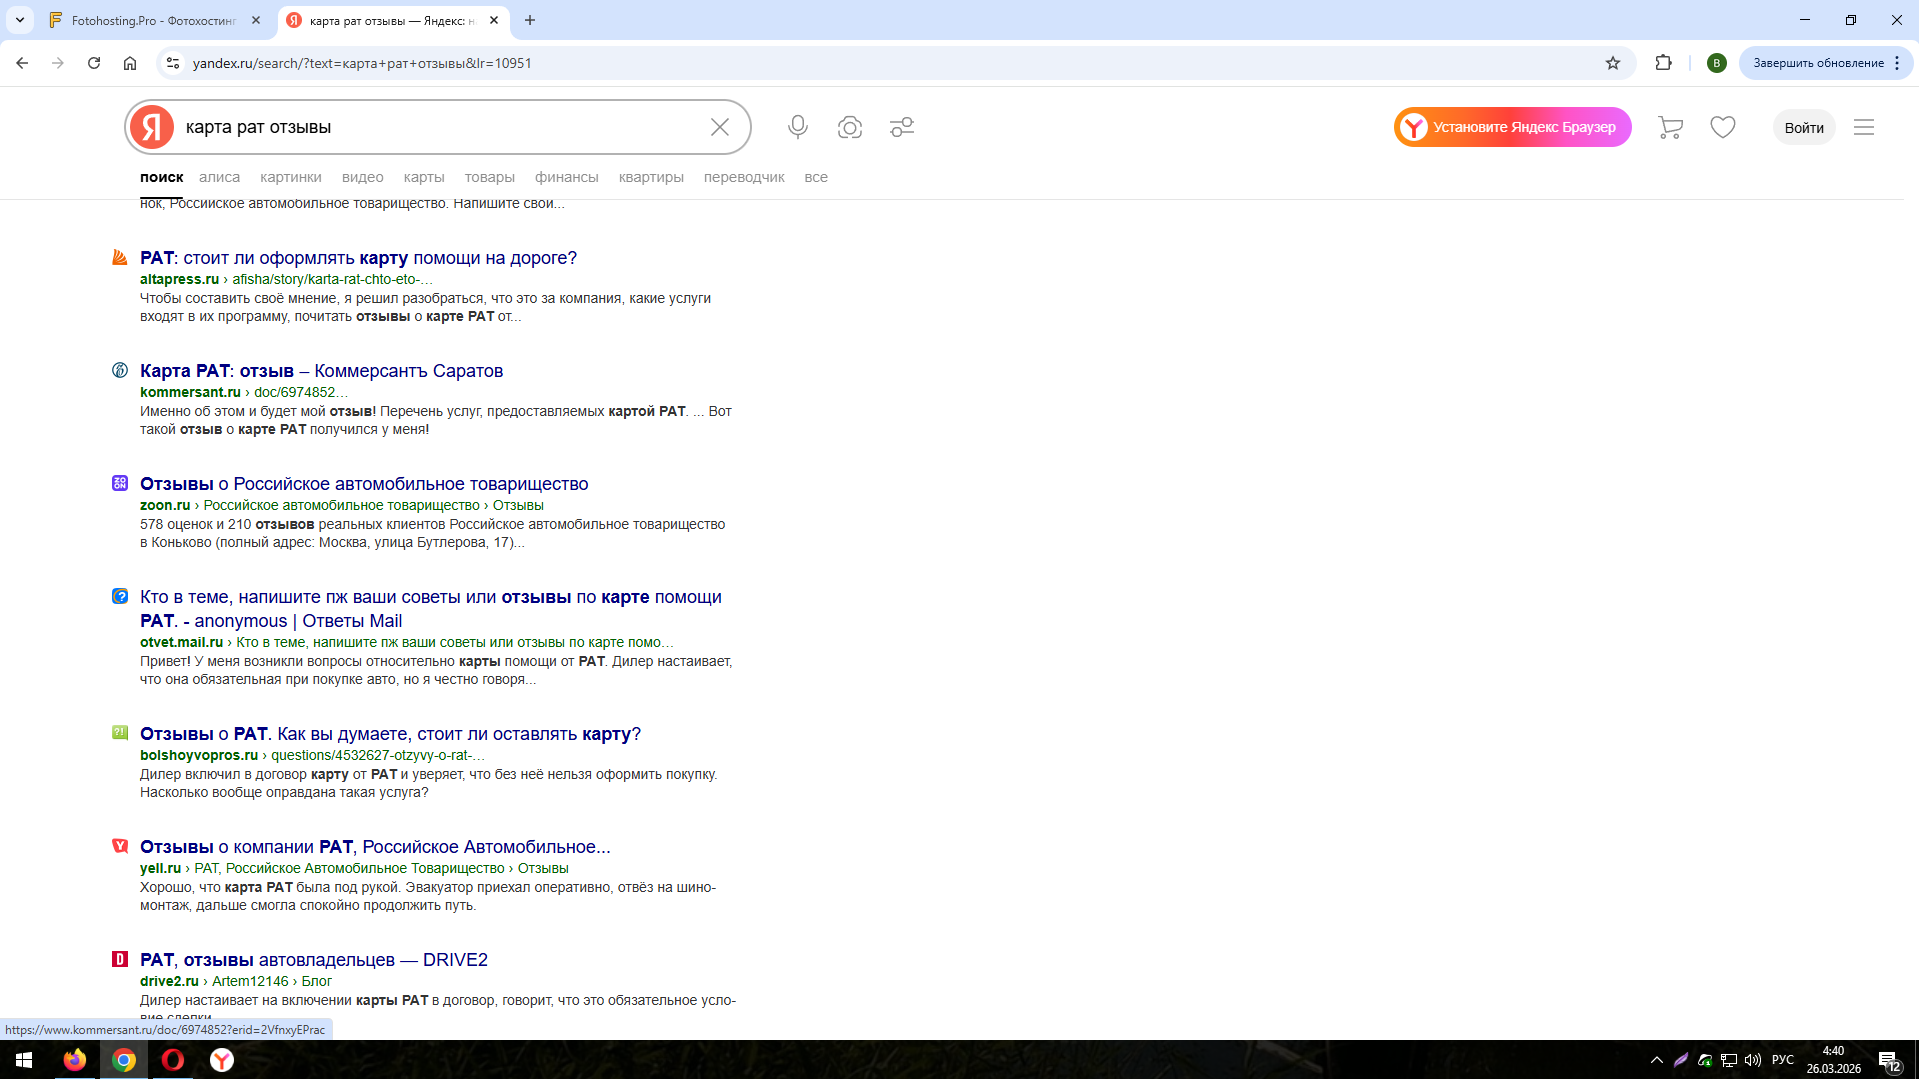The image size is (1919, 1079).
Task: Select the переводчик search tab
Action: [x=744, y=177]
